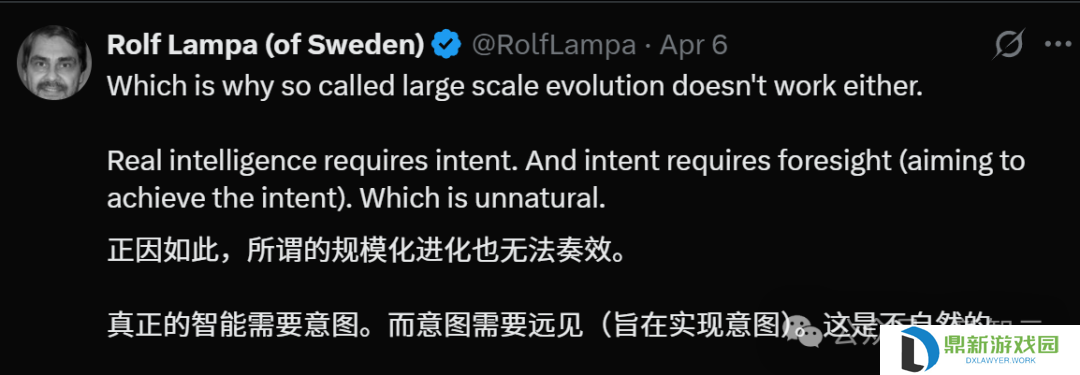The image size is (1080, 375).
Task: Click the "Which is unnatural." sentence
Action: click(x=482, y=199)
